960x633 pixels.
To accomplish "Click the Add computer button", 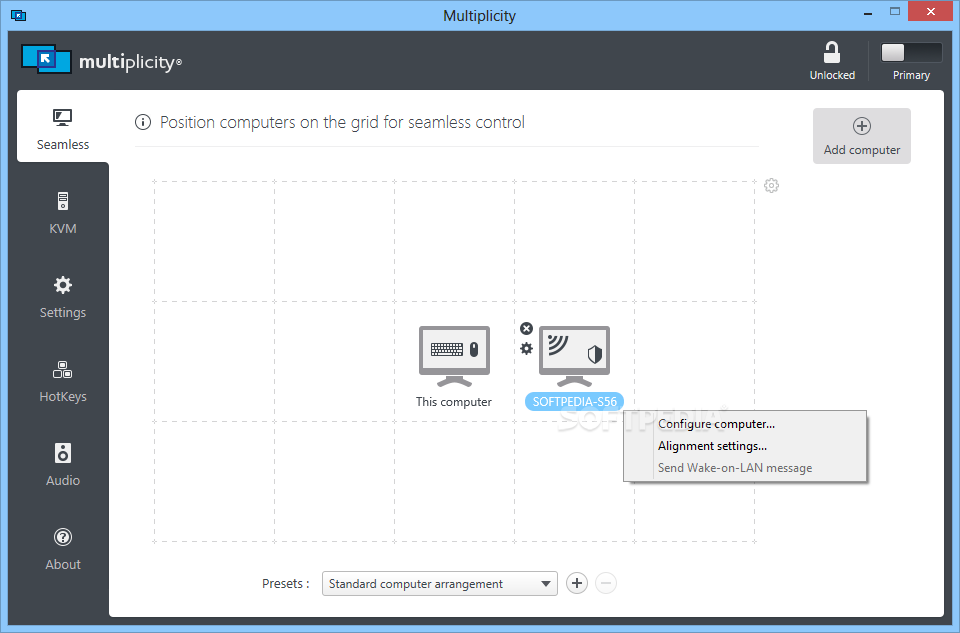I will (861, 136).
